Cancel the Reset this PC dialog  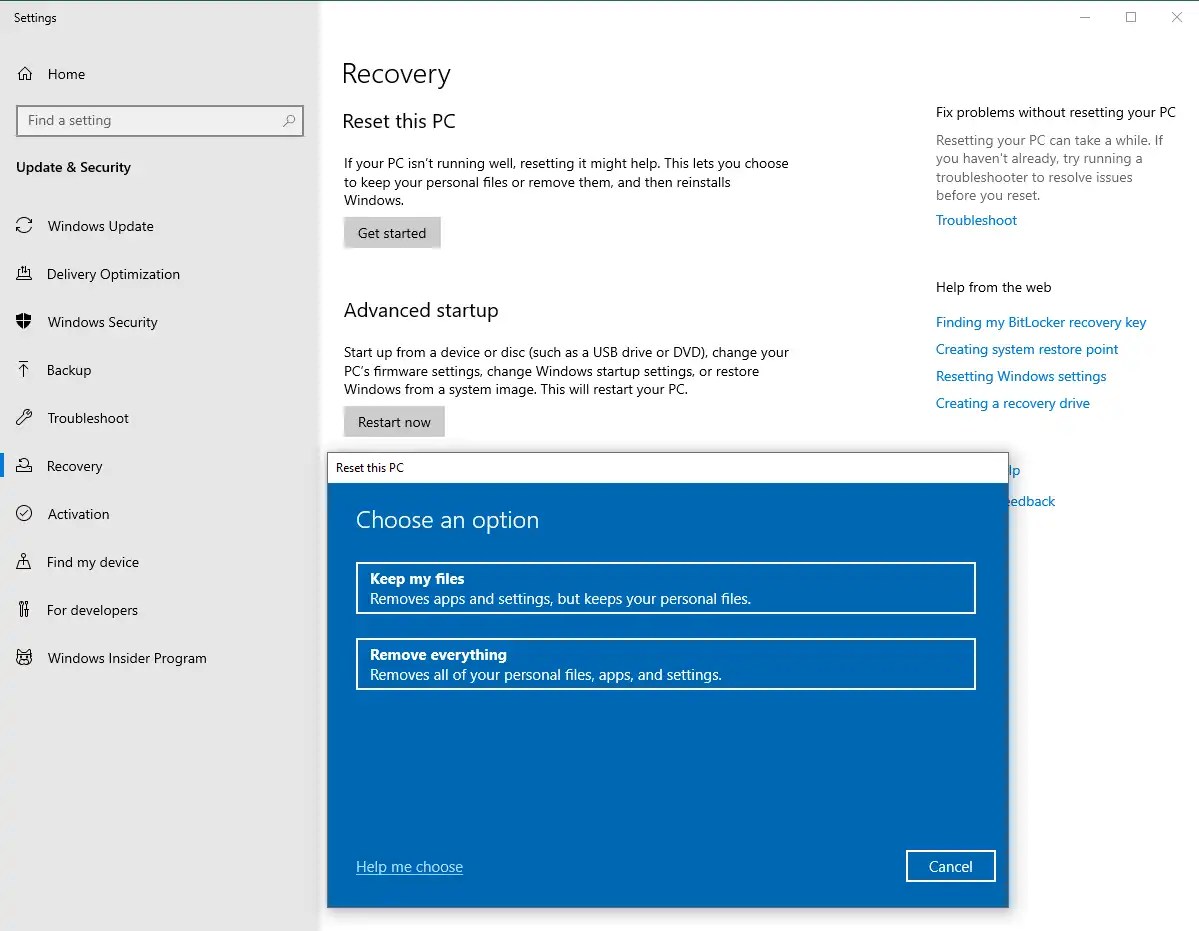pos(950,866)
